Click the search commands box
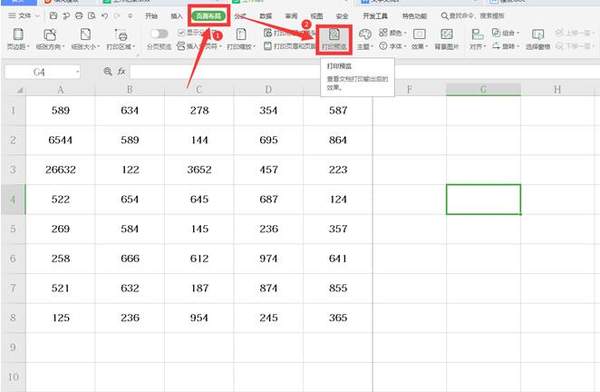The width and height of the screenshot is (600, 392). coord(473,16)
